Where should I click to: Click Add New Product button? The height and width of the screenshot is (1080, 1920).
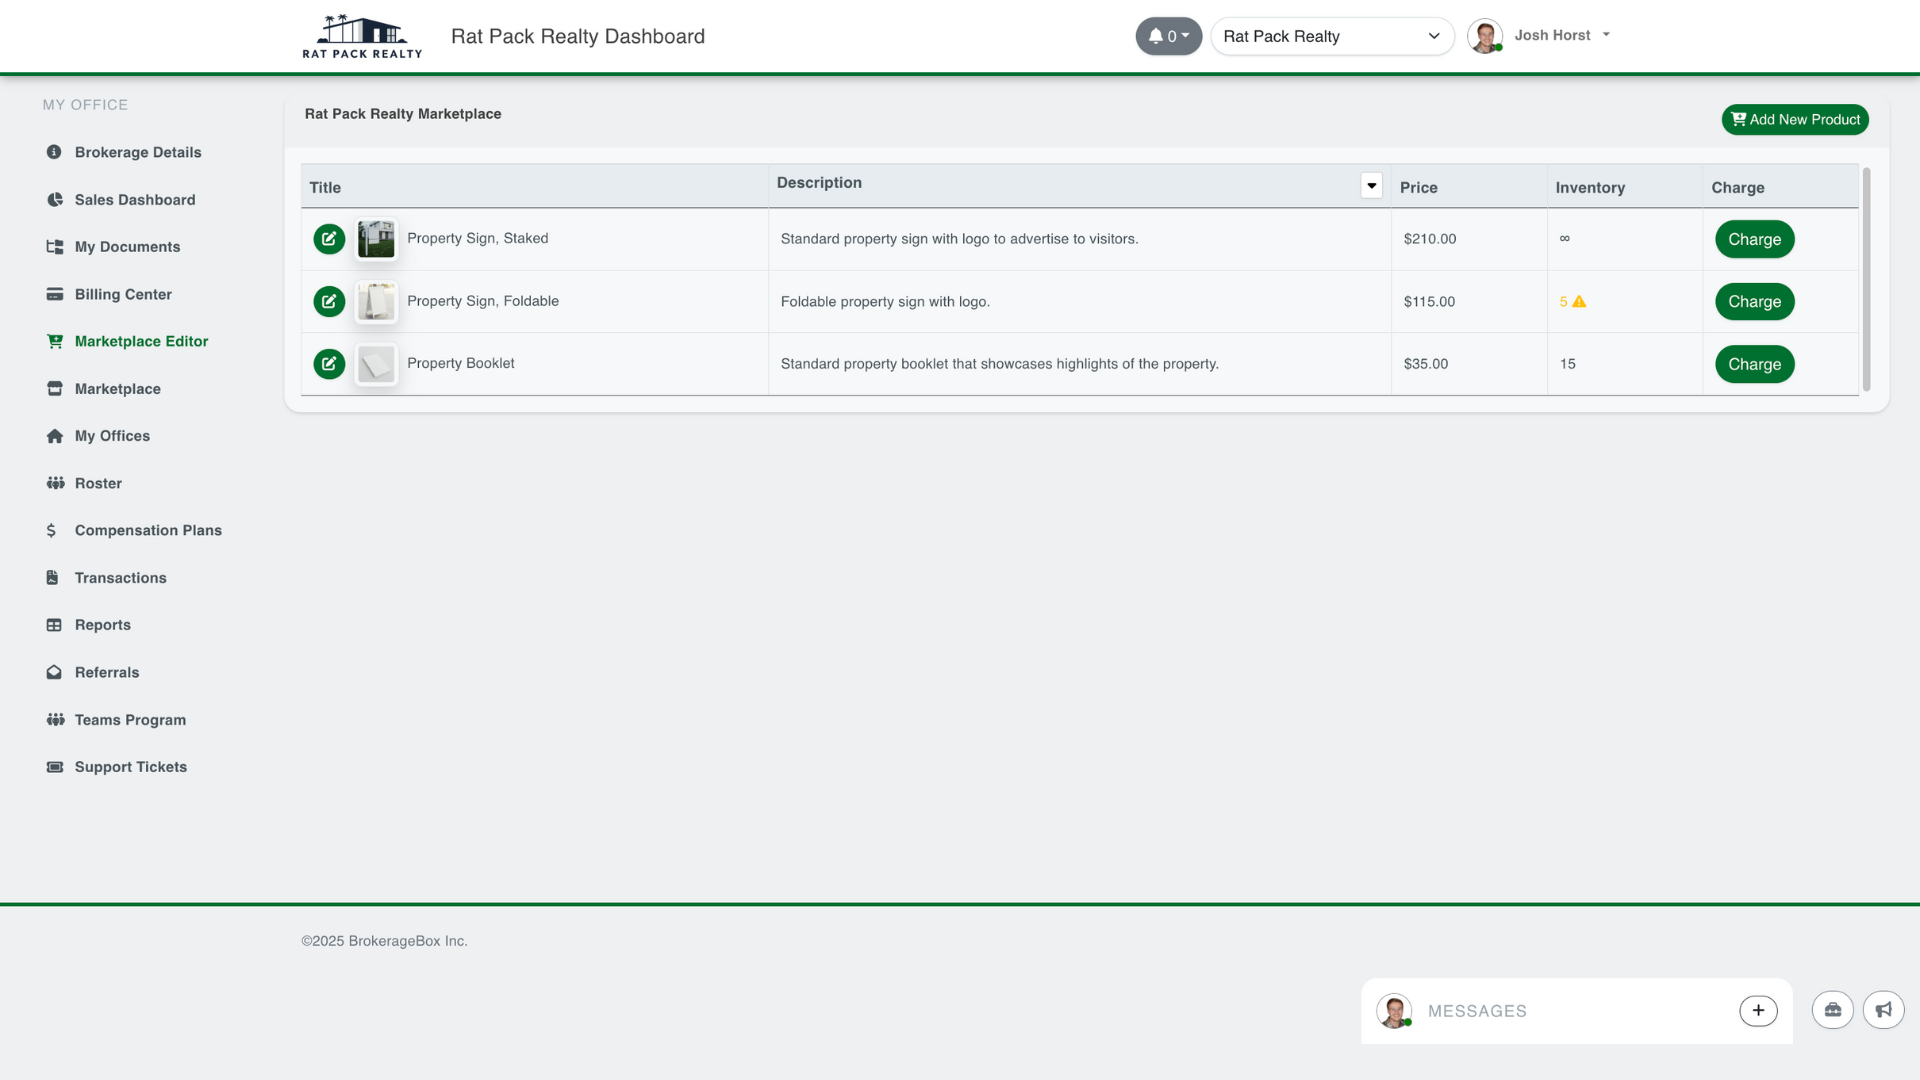(x=1794, y=120)
